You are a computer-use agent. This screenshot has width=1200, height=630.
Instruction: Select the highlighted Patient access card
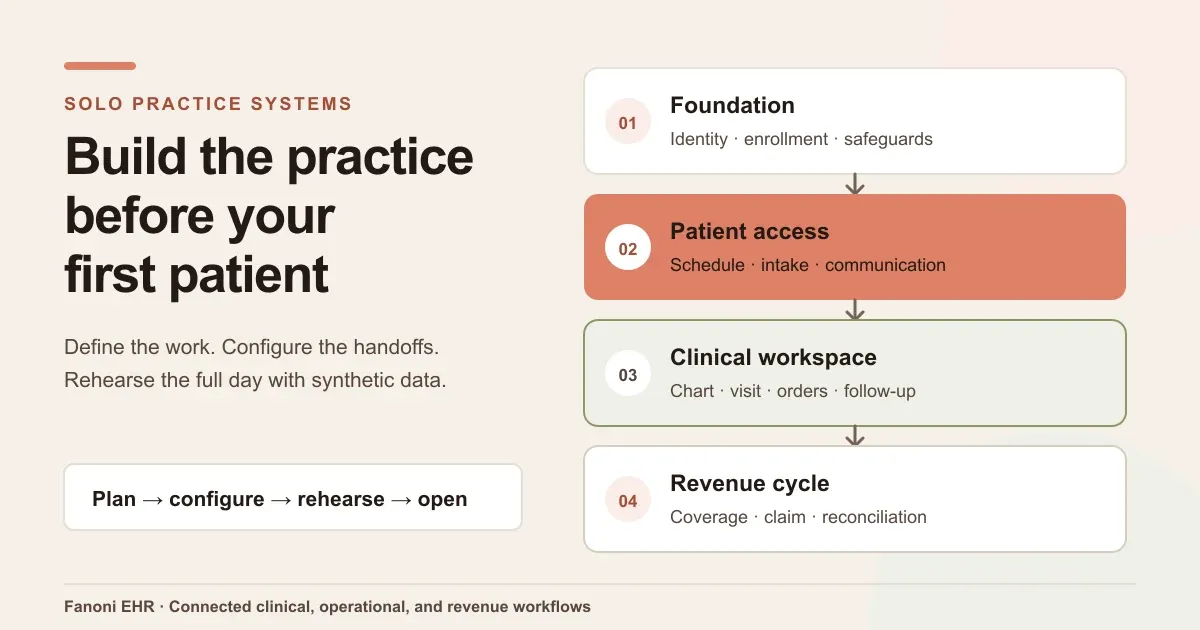[855, 247]
